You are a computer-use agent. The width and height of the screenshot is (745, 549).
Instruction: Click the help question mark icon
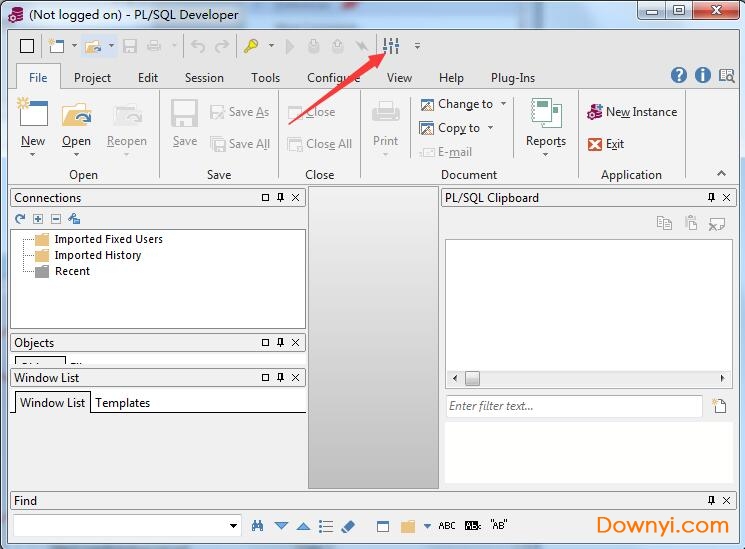pos(679,76)
